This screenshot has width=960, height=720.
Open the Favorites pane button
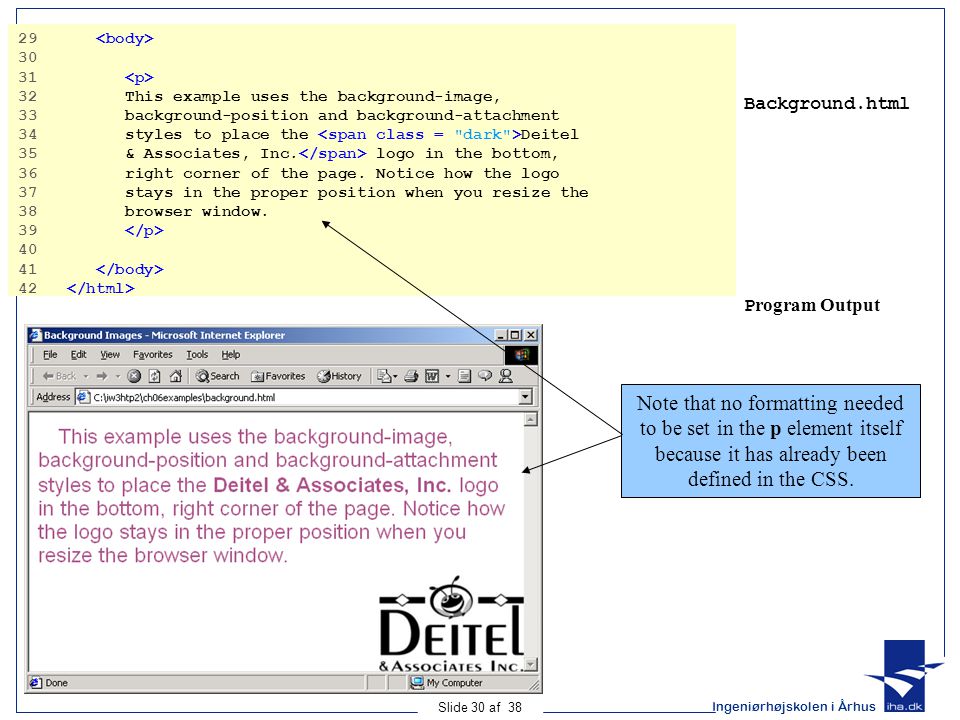tap(278, 376)
